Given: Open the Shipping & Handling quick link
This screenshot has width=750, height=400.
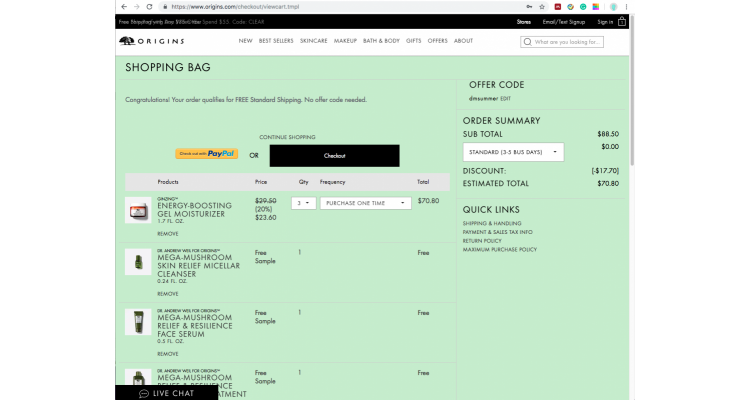Looking at the screenshot, I should click(492, 223).
